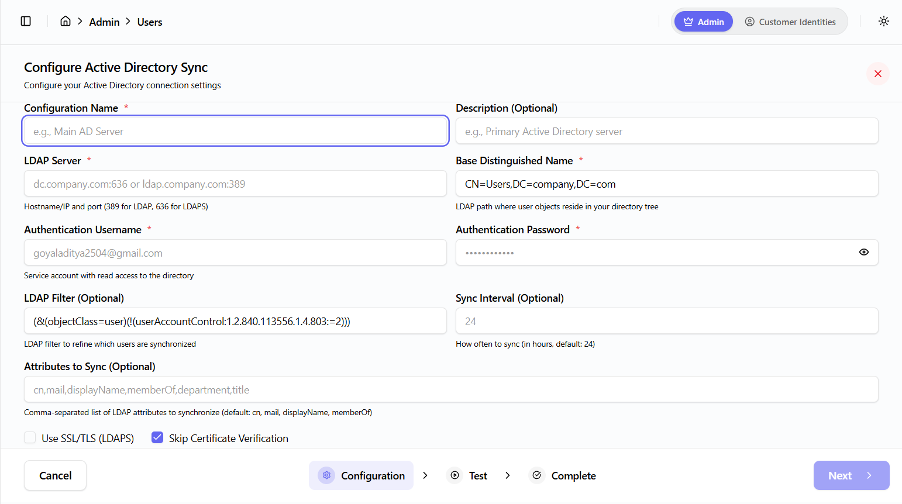The width and height of the screenshot is (902, 504).
Task: Click the Attributes to Sync field
Action: click(x=451, y=390)
